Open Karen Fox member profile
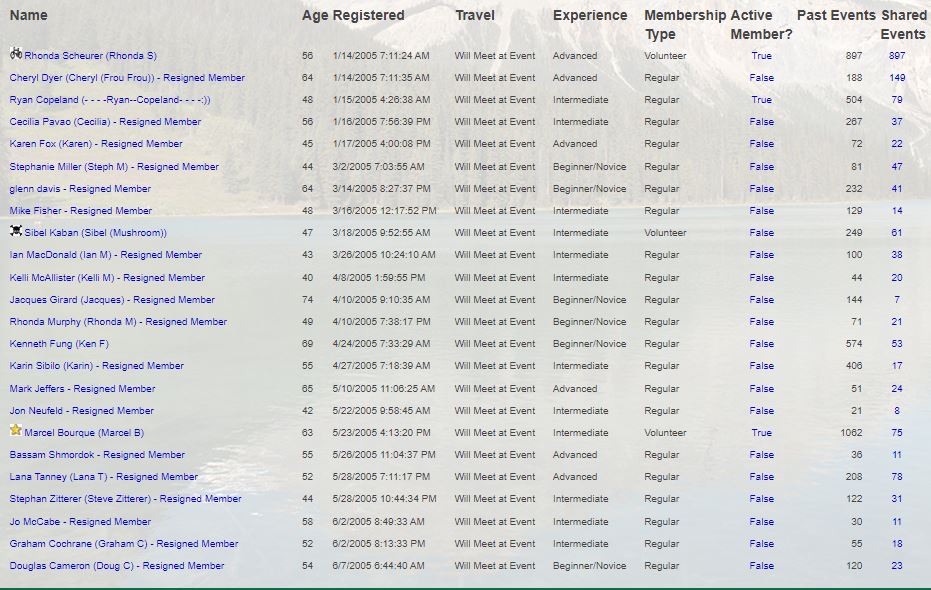Screen dimensions: 931x590 pos(96,144)
